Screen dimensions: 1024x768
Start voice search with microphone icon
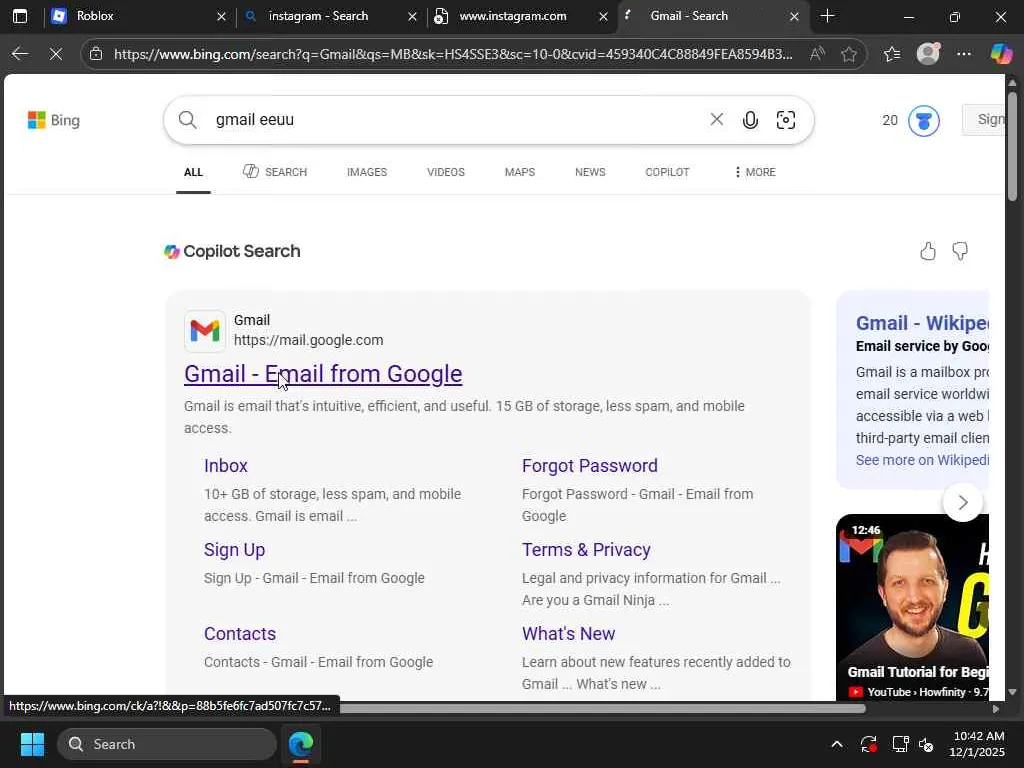pos(750,120)
